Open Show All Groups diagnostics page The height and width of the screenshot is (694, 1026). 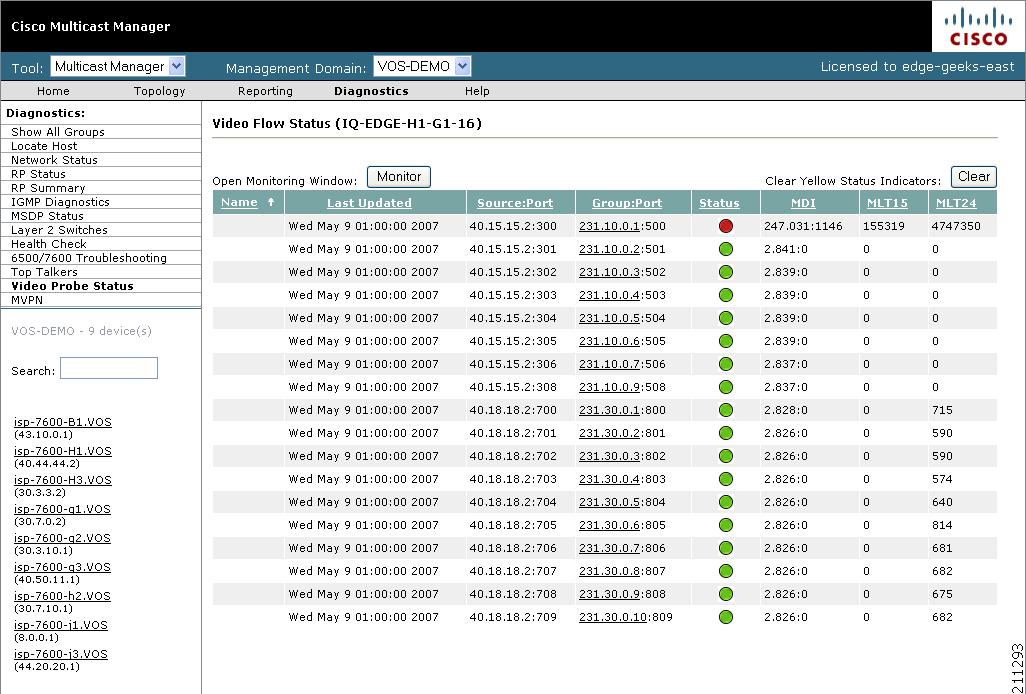coord(59,131)
